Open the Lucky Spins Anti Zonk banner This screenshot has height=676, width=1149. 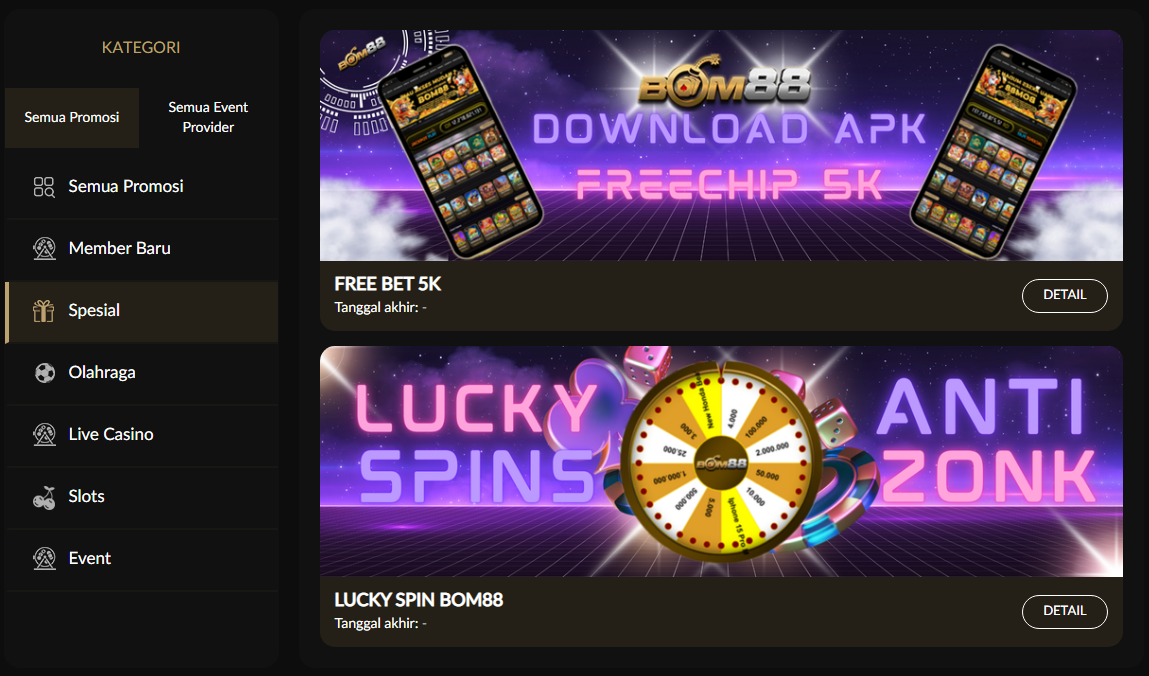pos(721,461)
